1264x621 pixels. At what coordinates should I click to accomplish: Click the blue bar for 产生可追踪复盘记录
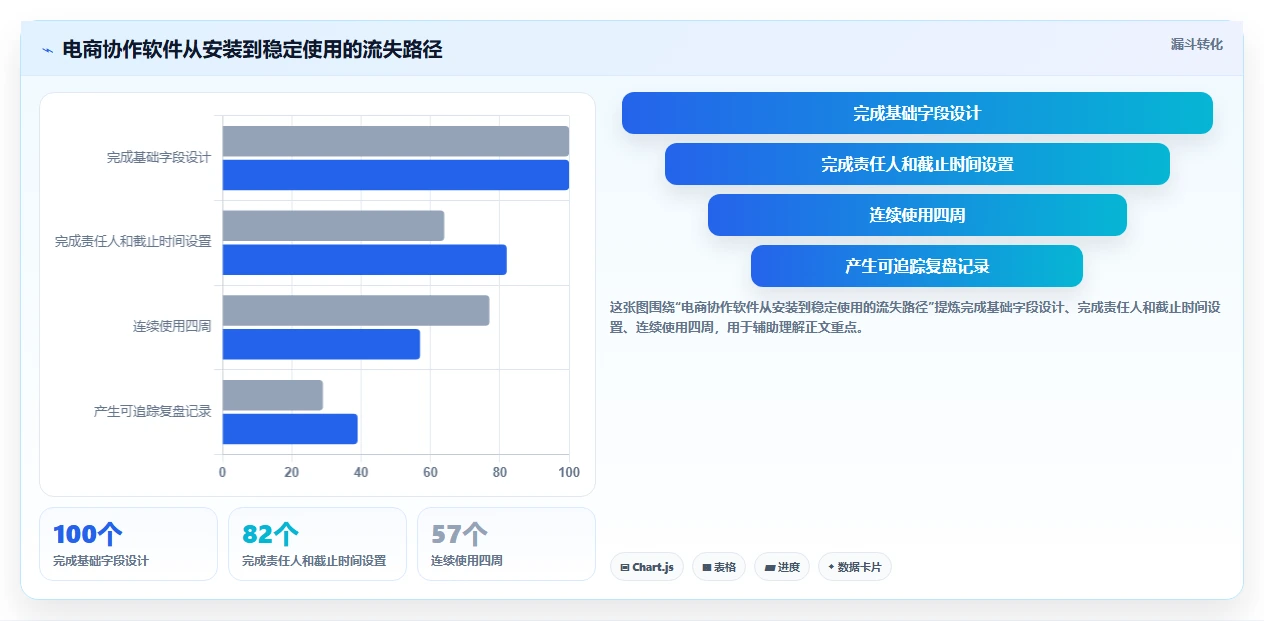pos(290,429)
